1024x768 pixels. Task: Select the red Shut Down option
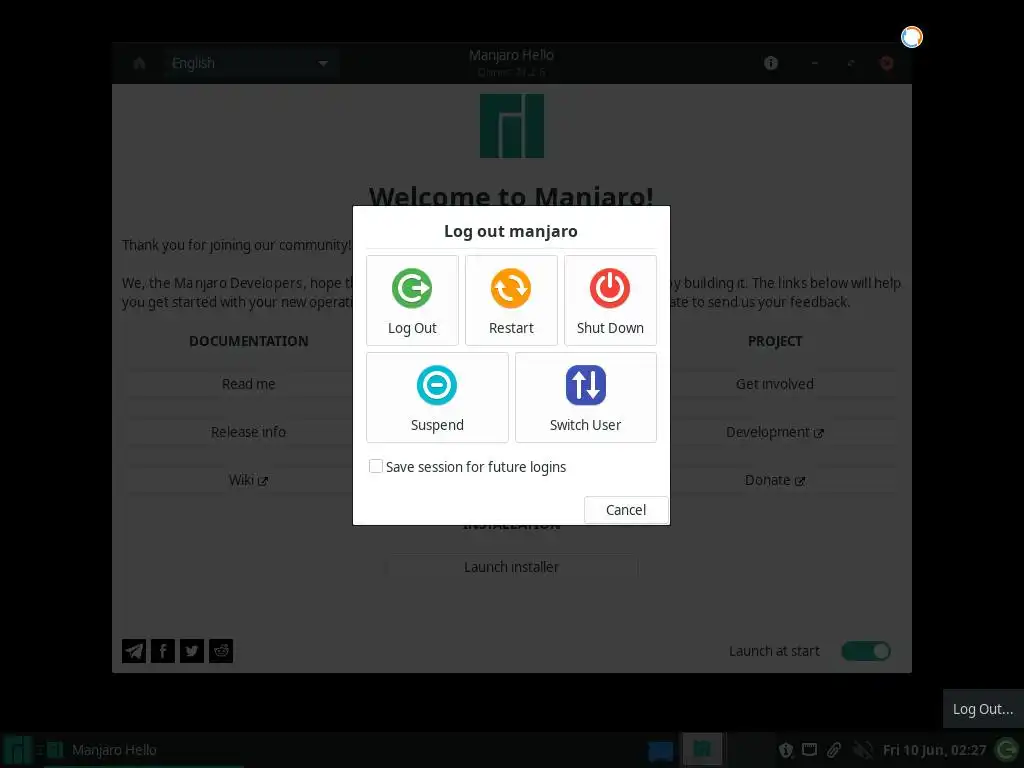click(610, 300)
